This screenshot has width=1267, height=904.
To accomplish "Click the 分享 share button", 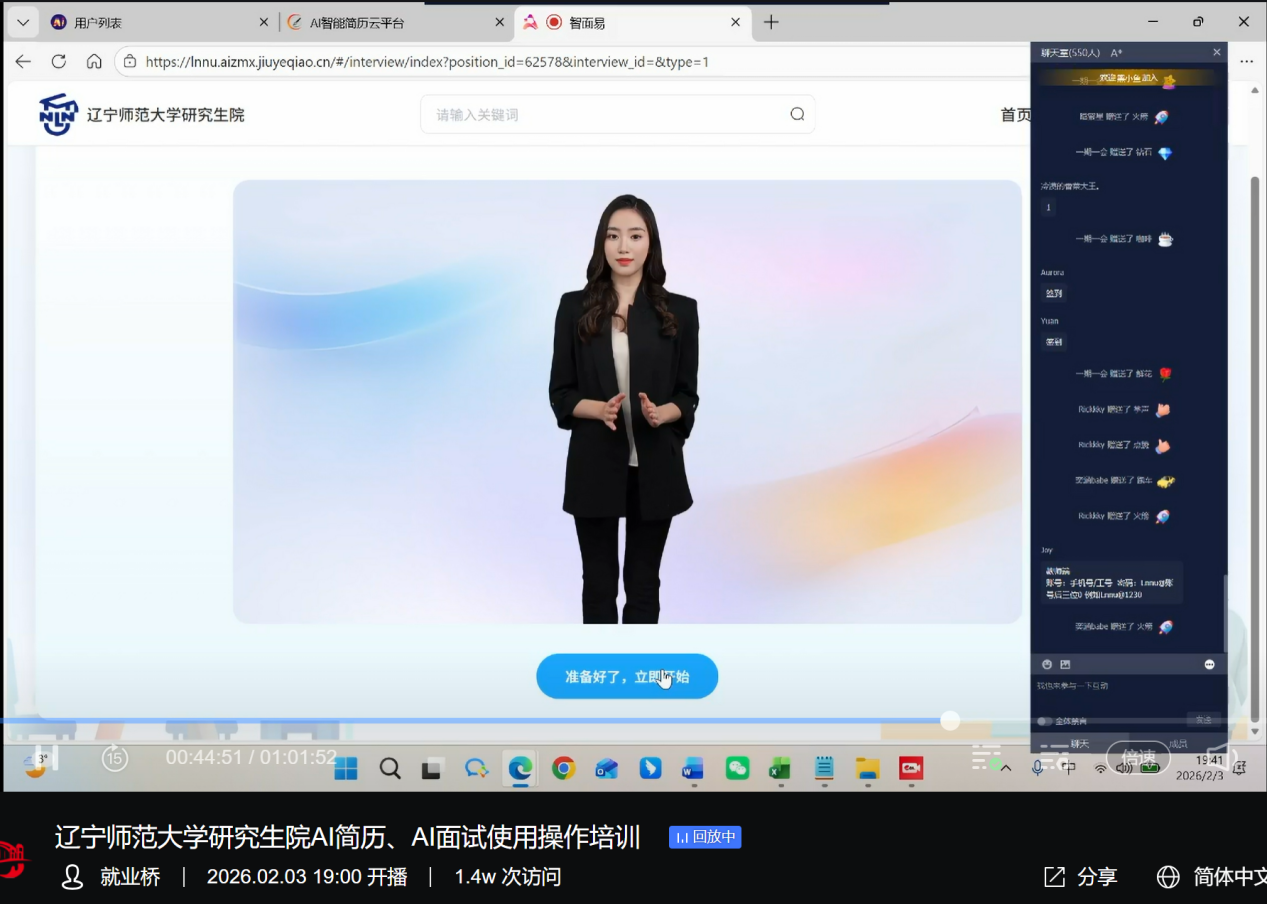I will click(1080, 877).
